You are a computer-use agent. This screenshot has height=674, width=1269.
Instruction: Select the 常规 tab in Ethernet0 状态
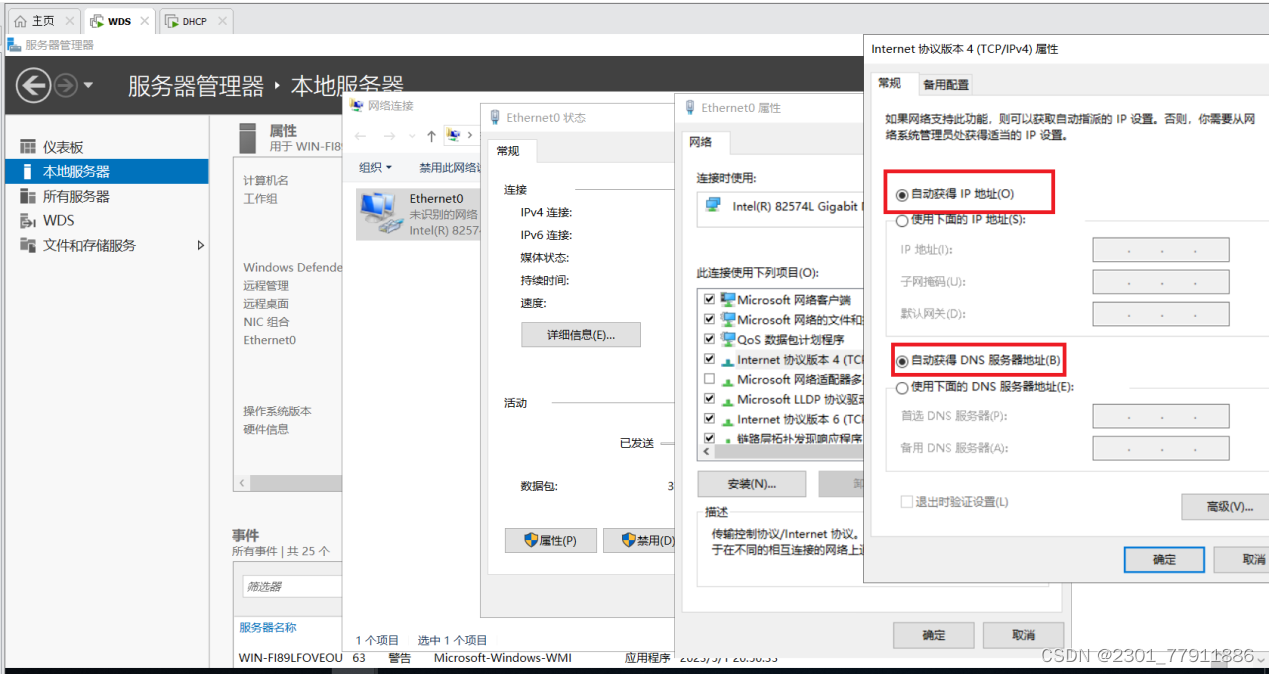coord(508,151)
